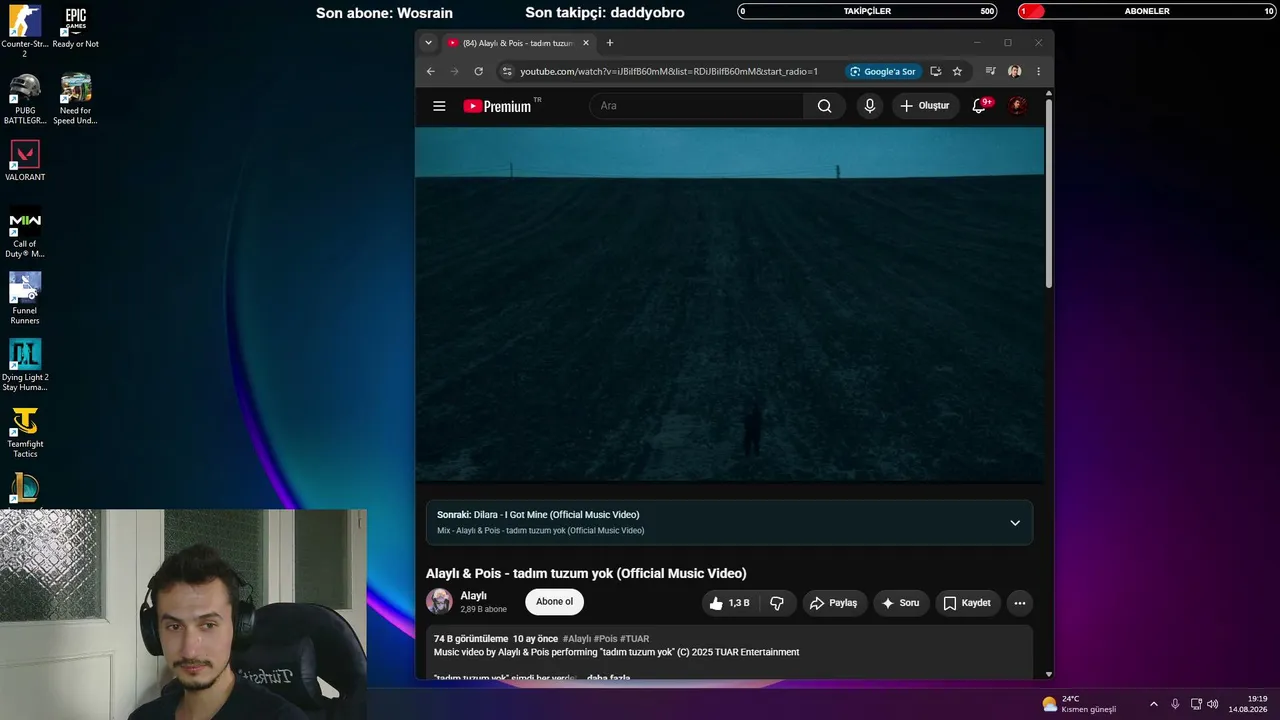Open the #Alaylı hashtag link
Screen dimensions: 1280x720
click(577, 638)
